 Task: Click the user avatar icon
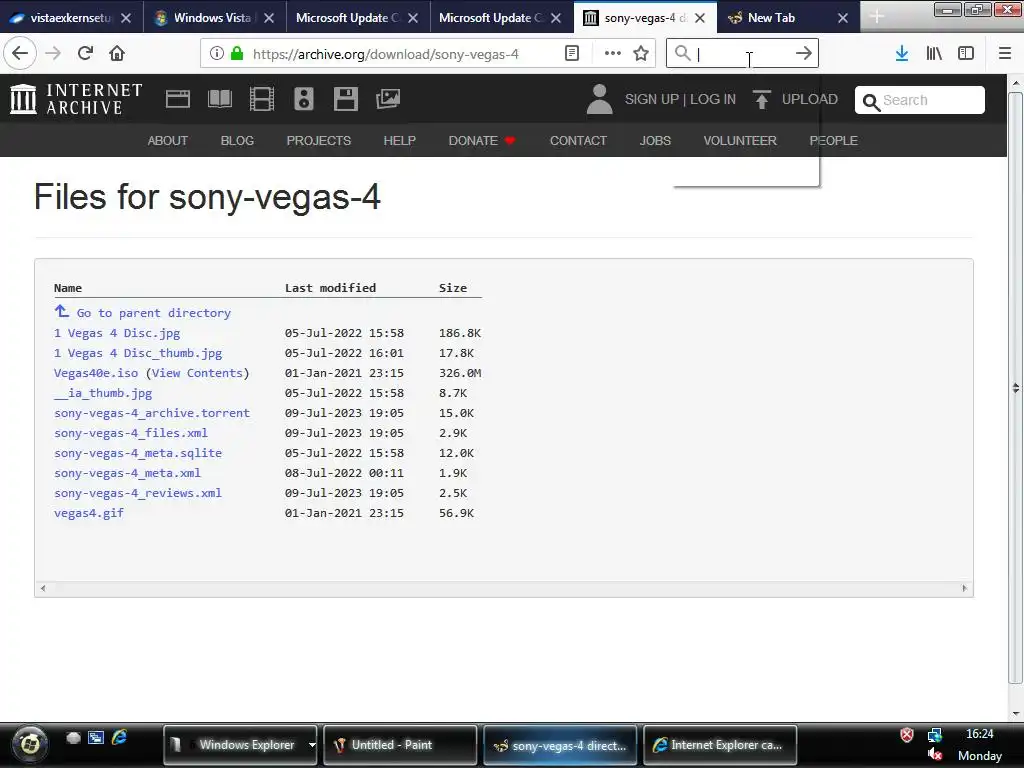tap(600, 99)
